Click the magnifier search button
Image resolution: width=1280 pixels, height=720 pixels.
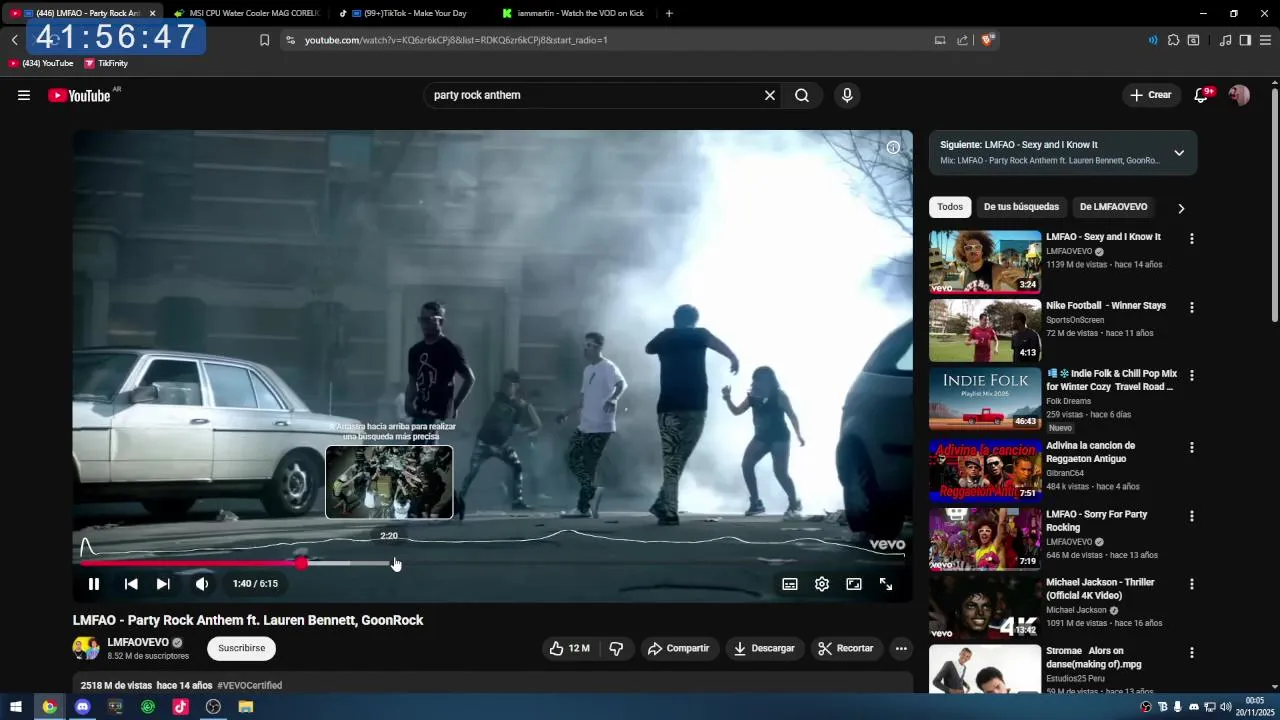coord(802,95)
